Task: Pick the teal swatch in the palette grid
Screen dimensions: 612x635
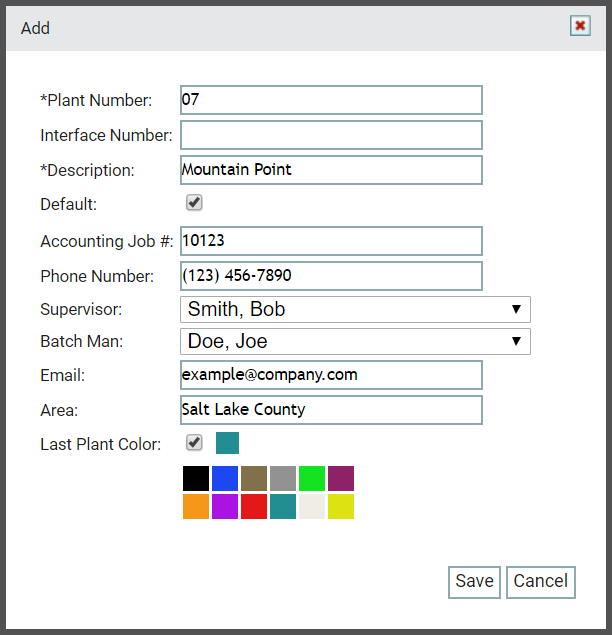Action: click(x=283, y=506)
